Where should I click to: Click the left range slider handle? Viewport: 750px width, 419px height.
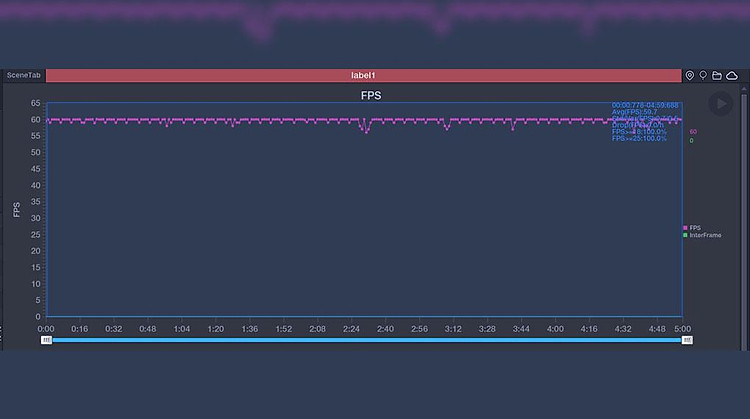pyautogui.click(x=46, y=340)
